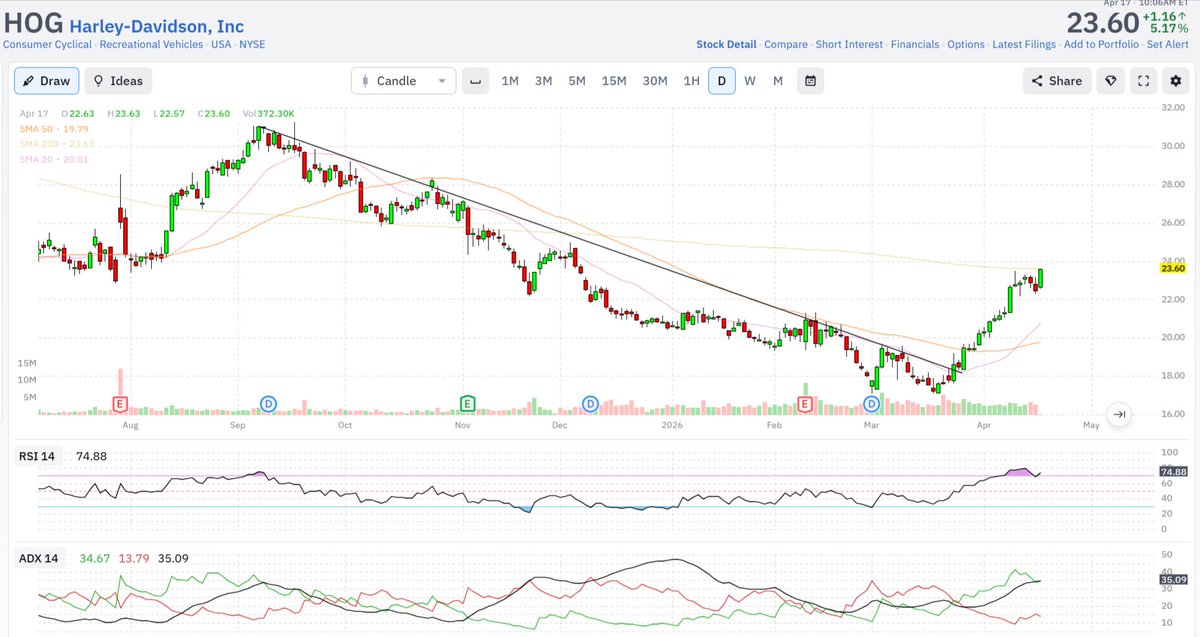This screenshot has height=637, width=1200.
Task: Select the 15M timeframe
Action: [614, 81]
